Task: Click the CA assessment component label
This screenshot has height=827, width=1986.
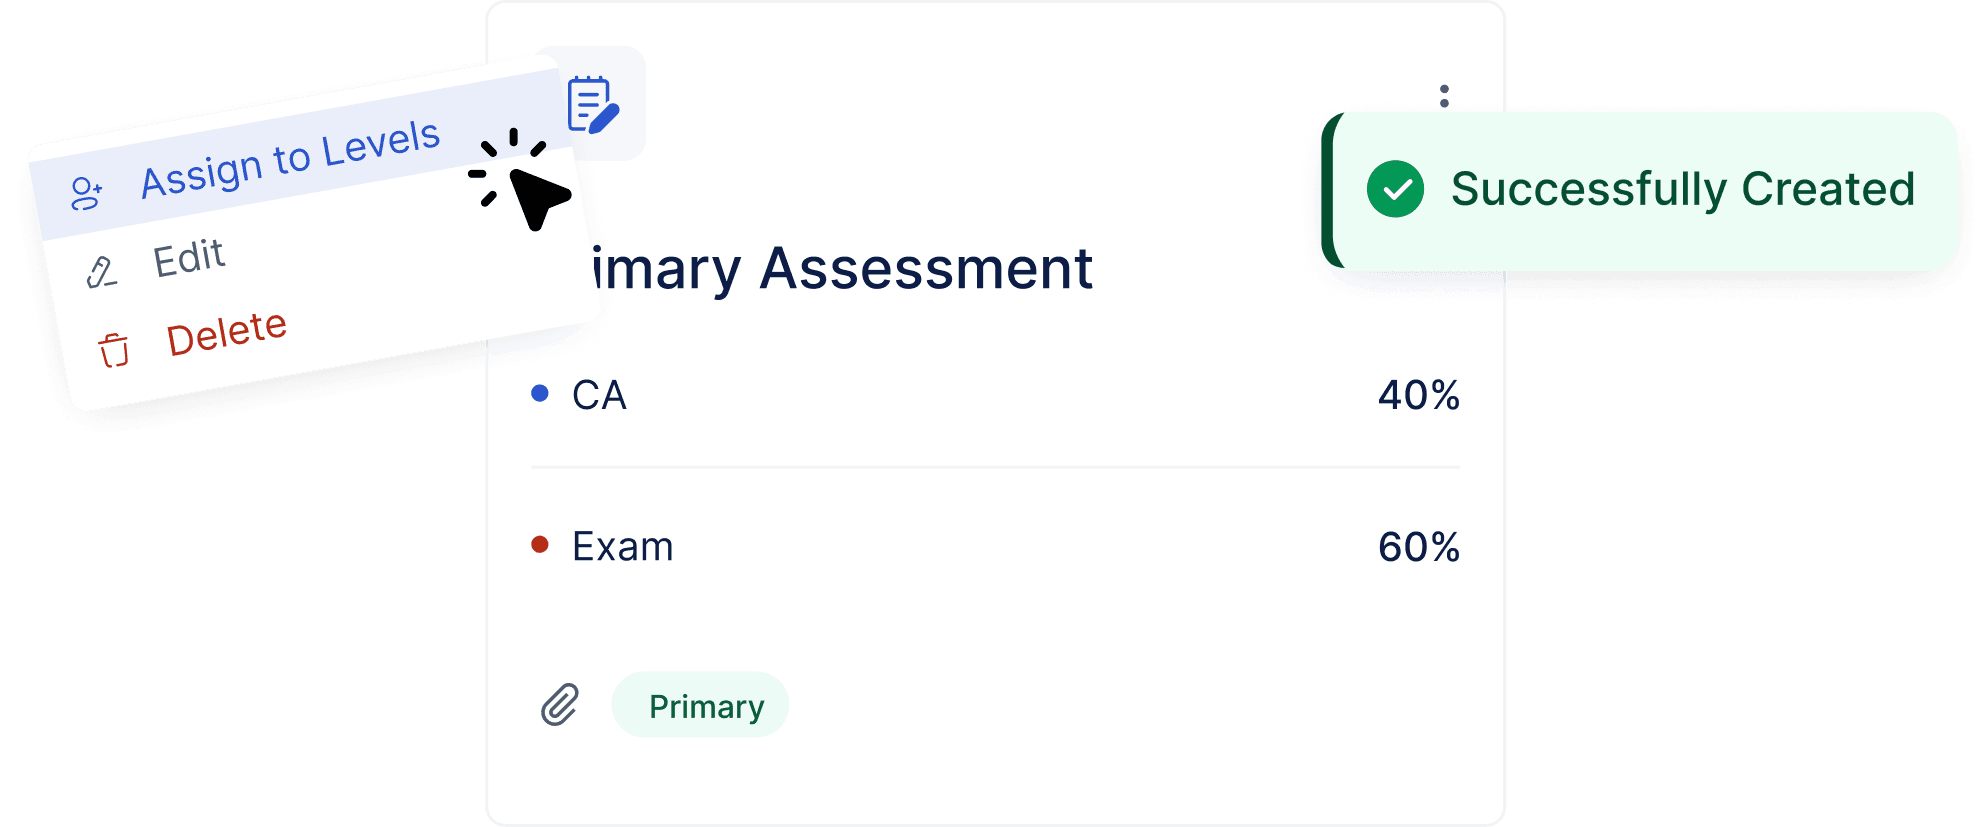Action: pyautogui.click(x=599, y=396)
